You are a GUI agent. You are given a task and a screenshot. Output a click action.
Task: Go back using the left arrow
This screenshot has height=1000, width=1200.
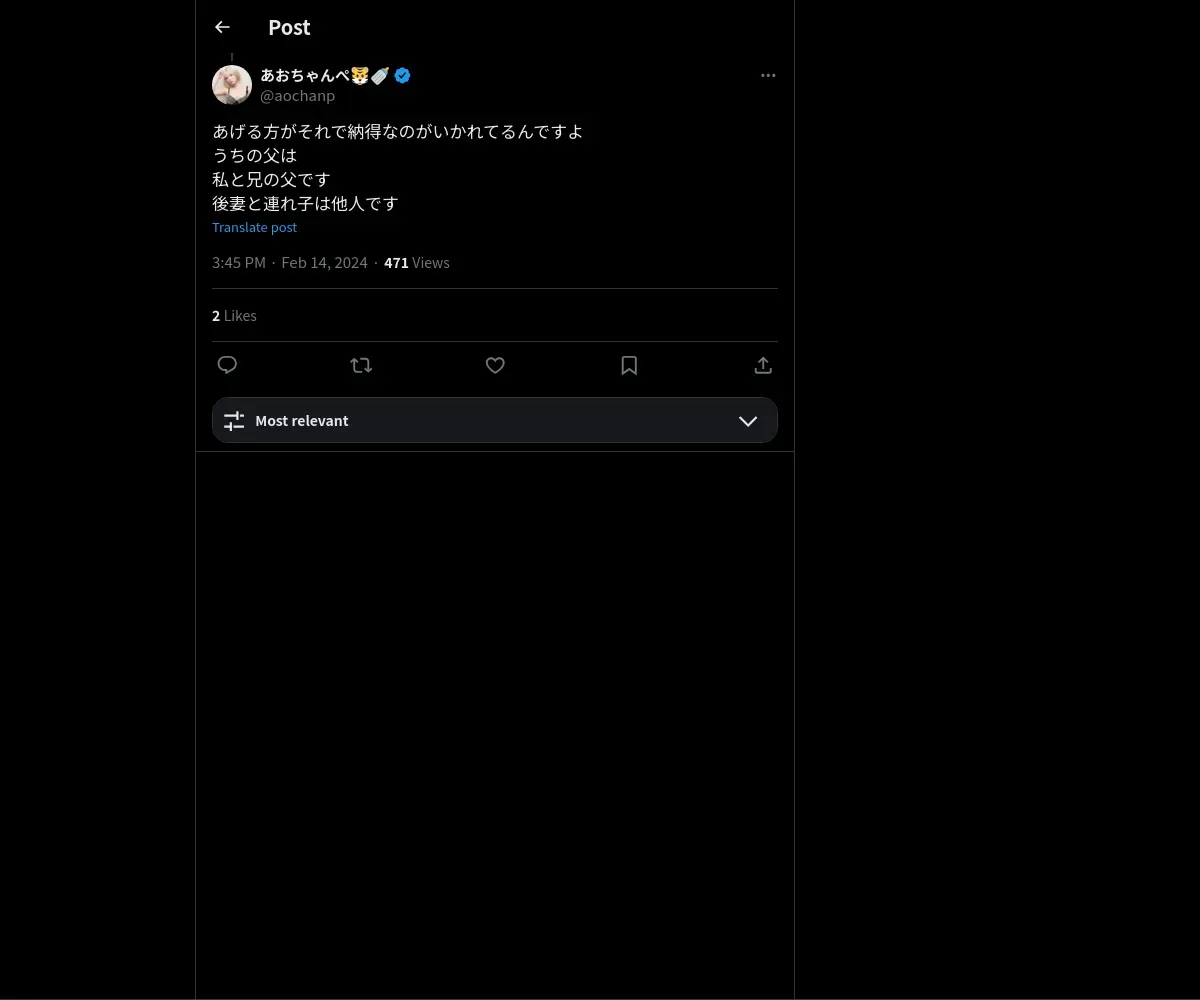[x=222, y=27]
